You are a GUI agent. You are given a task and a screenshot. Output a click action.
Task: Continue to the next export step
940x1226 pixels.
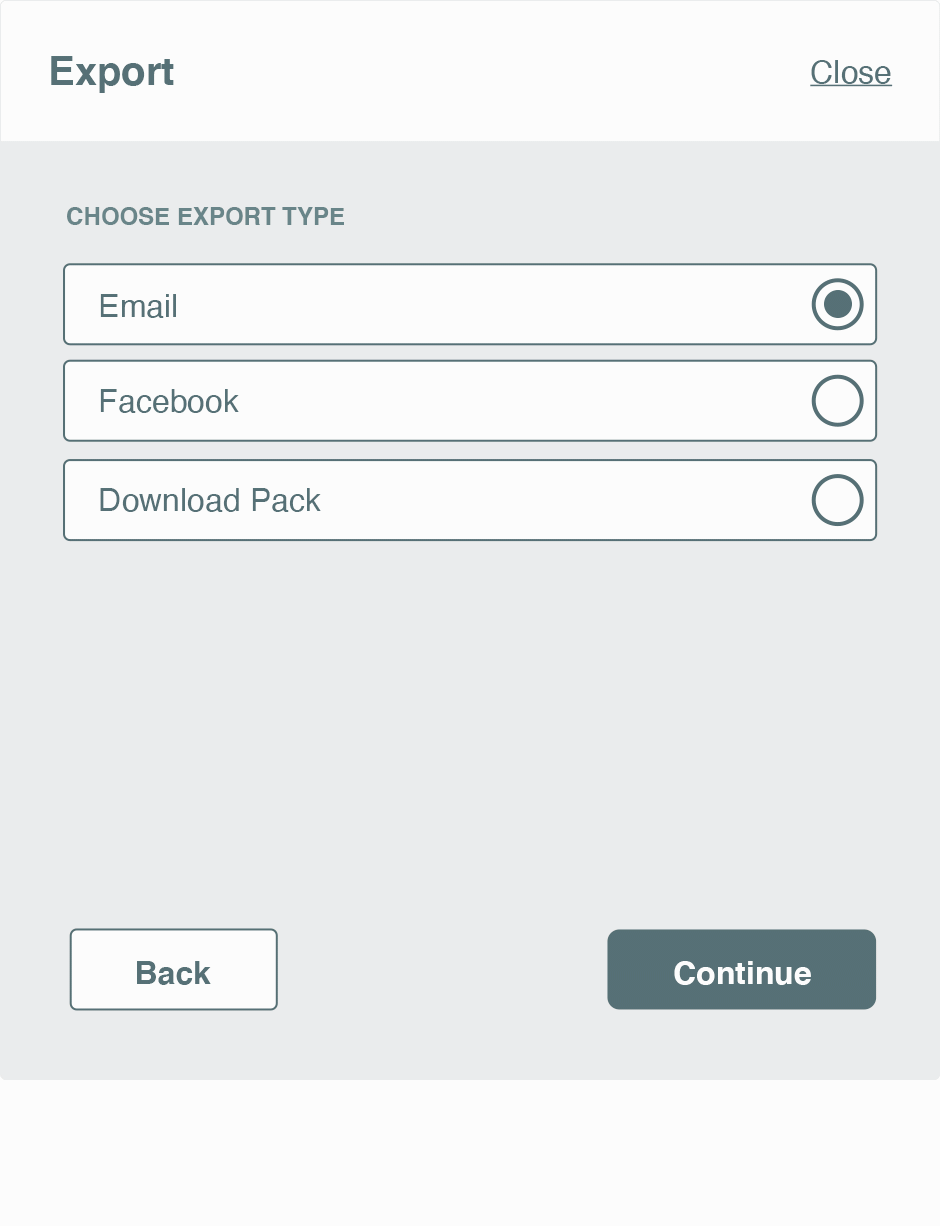[x=741, y=970]
